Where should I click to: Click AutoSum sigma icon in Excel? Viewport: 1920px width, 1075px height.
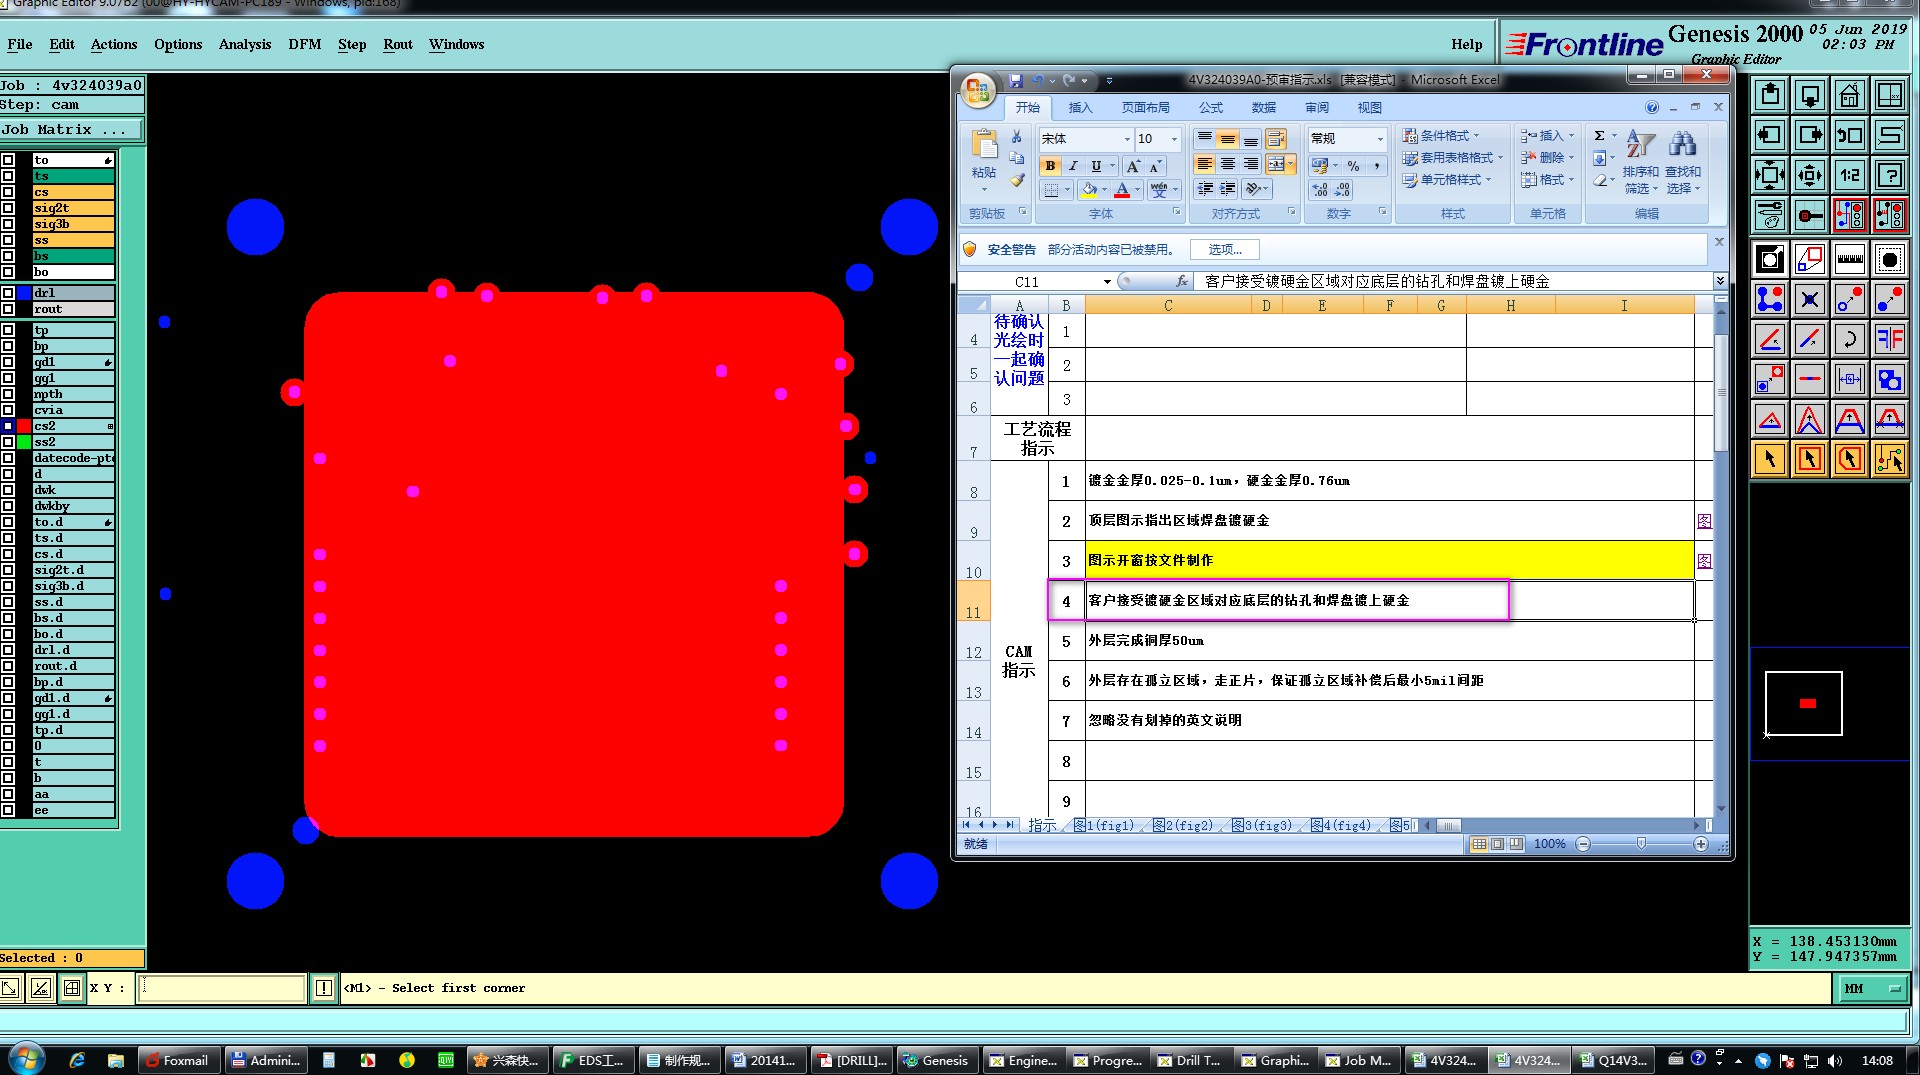point(1599,135)
